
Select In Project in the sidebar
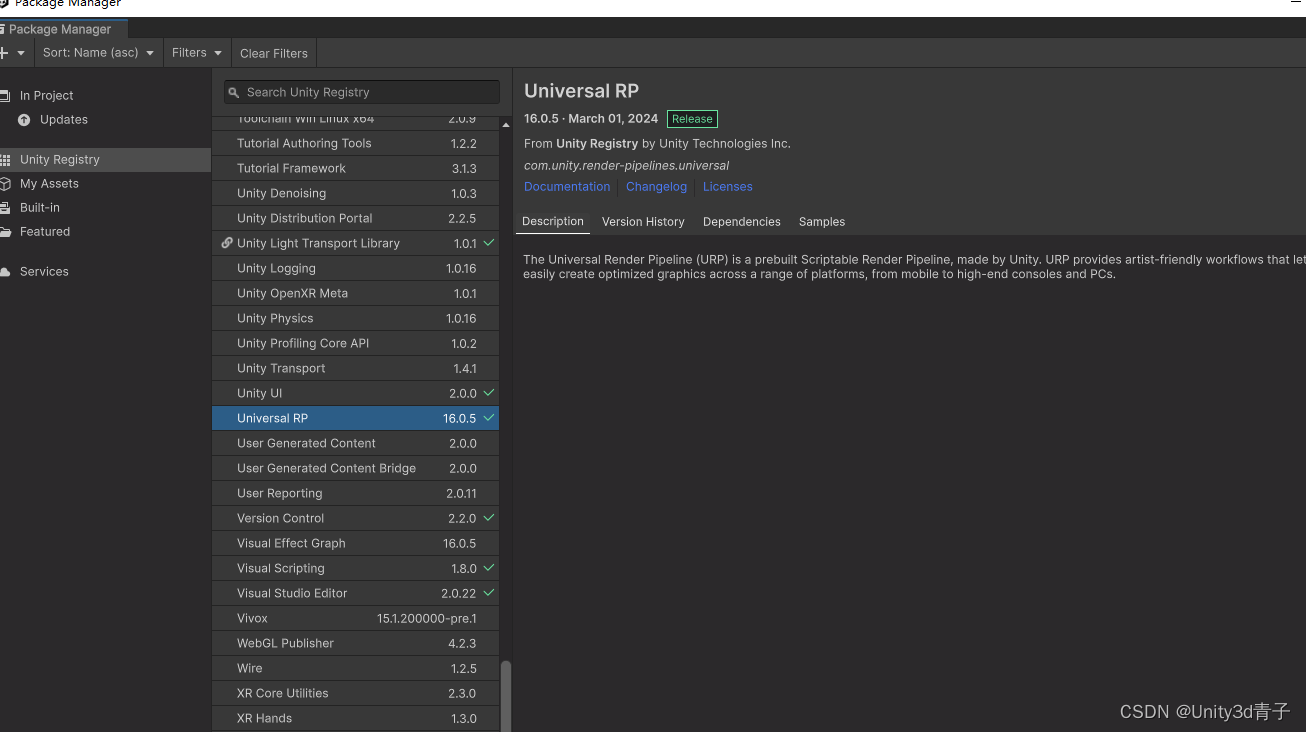tap(105, 95)
